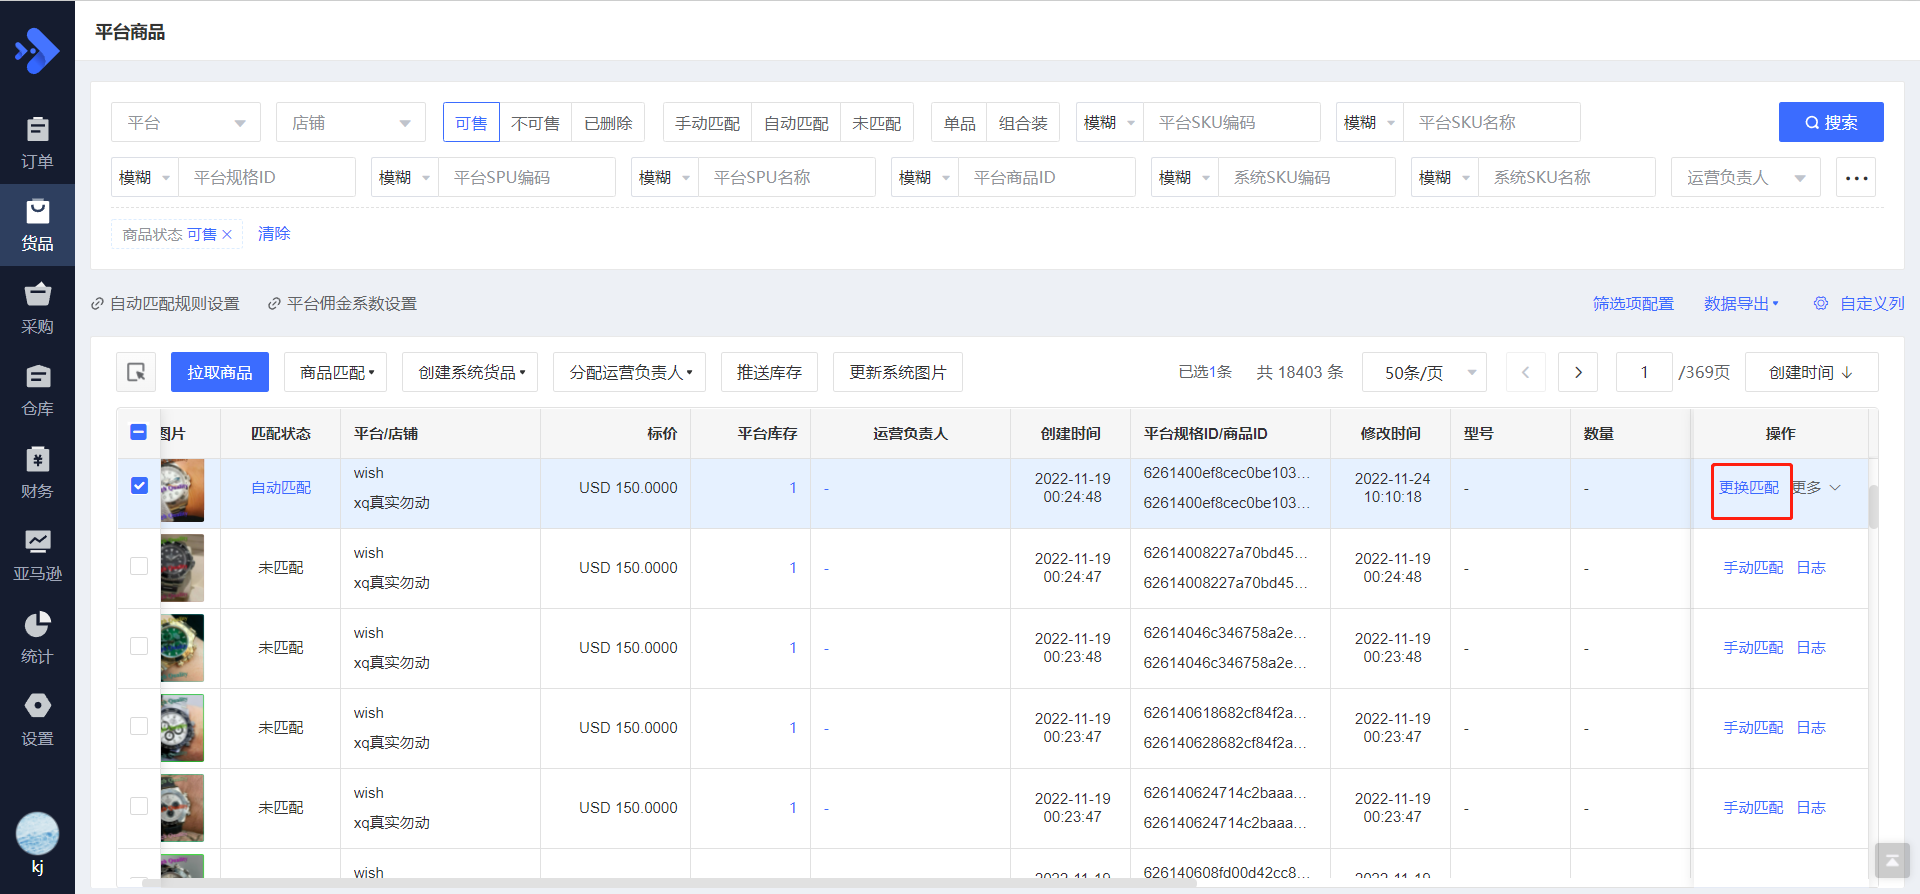Expand 分配运营负责人 dropdown button
Image resolution: width=1920 pixels, height=894 pixels.
pos(630,372)
